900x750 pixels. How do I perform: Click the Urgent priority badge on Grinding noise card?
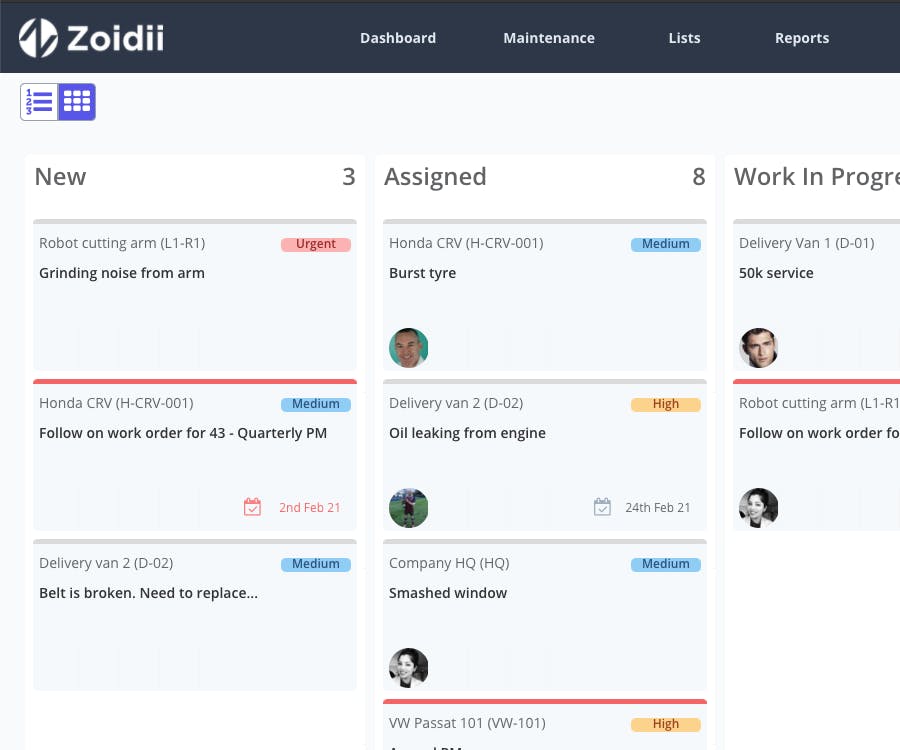tap(316, 243)
